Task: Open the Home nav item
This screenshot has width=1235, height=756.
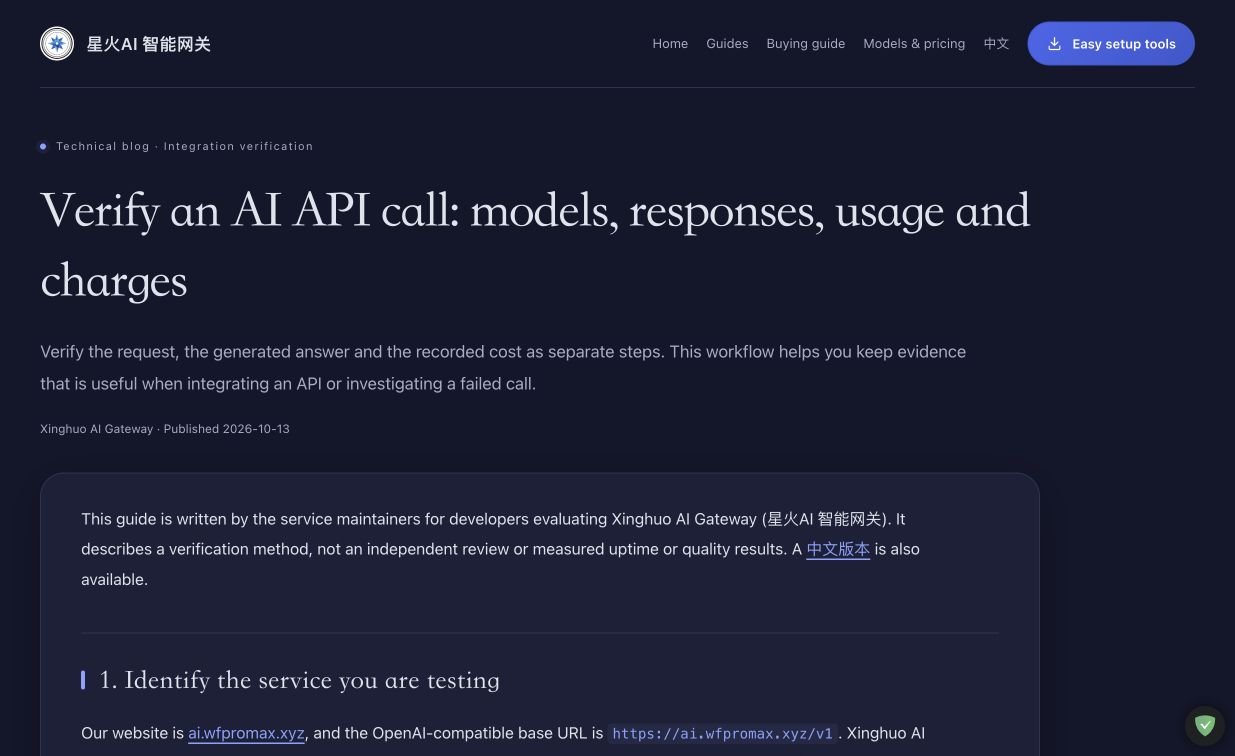Action: pos(670,44)
